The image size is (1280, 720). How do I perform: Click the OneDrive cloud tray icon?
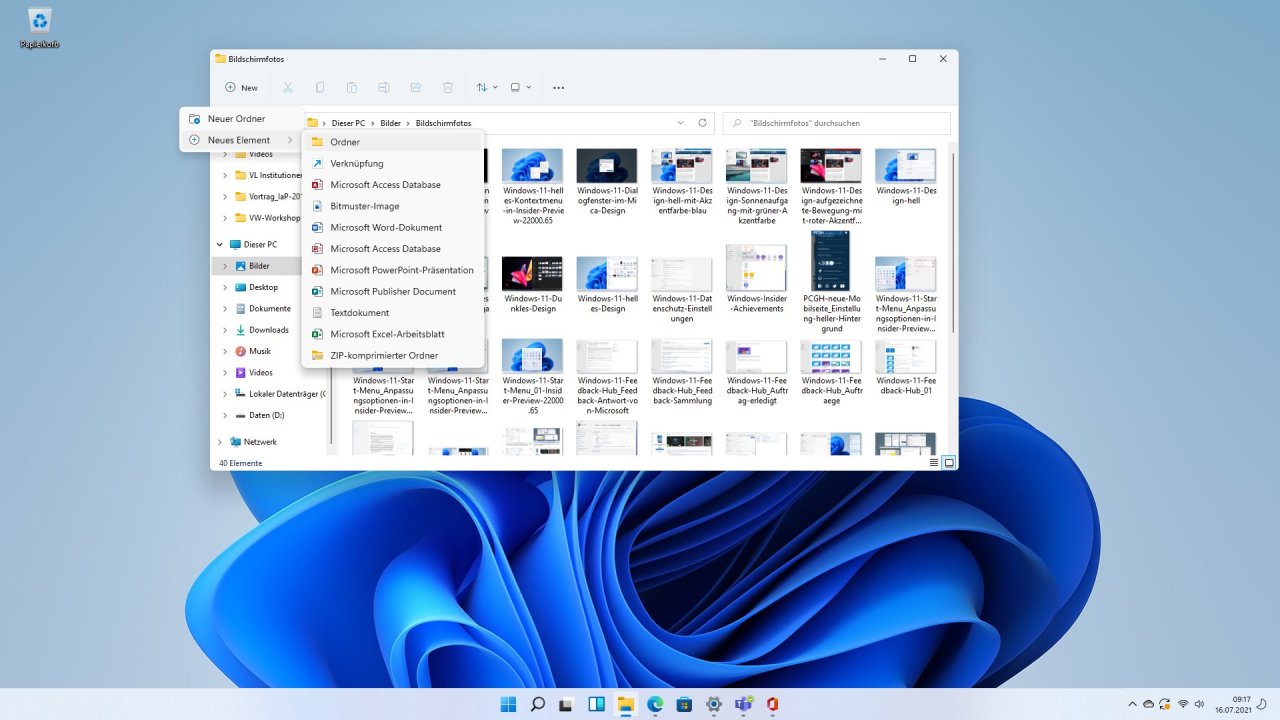click(x=1149, y=704)
